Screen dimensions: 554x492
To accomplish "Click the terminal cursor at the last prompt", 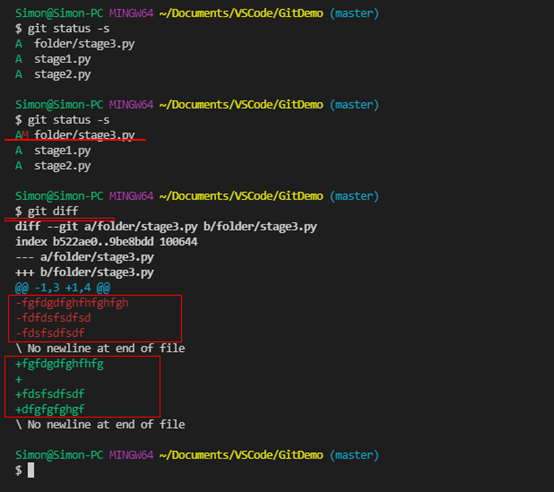I will tap(31, 470).
